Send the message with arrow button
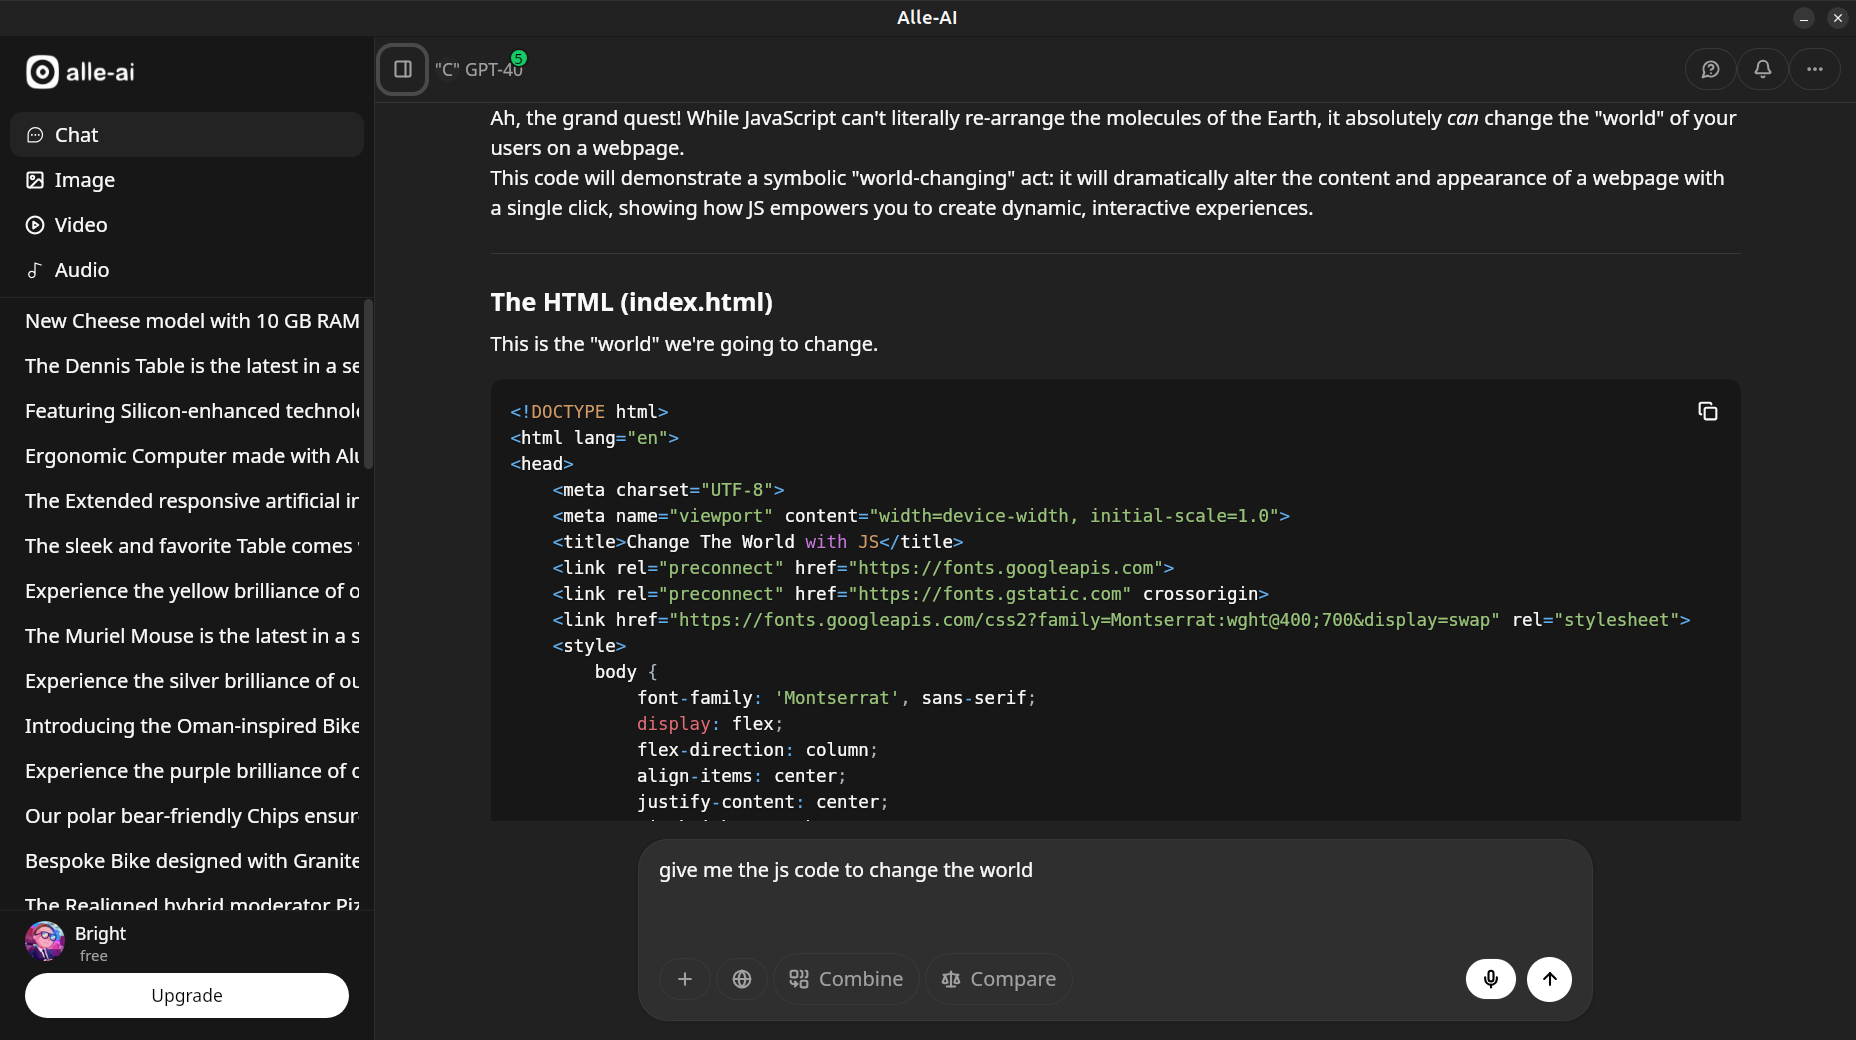Screen dimensions: 1856x1040 (x=1549, y=979)
